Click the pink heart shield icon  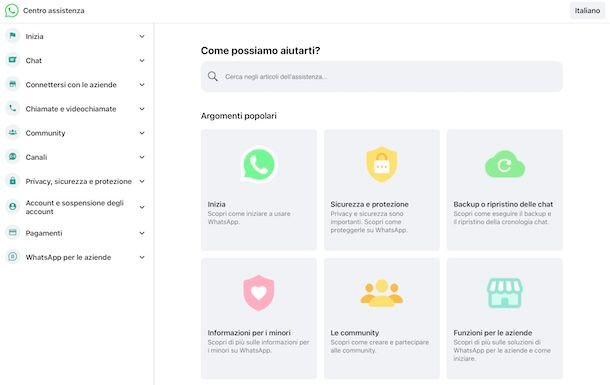[x=259, y=293]
